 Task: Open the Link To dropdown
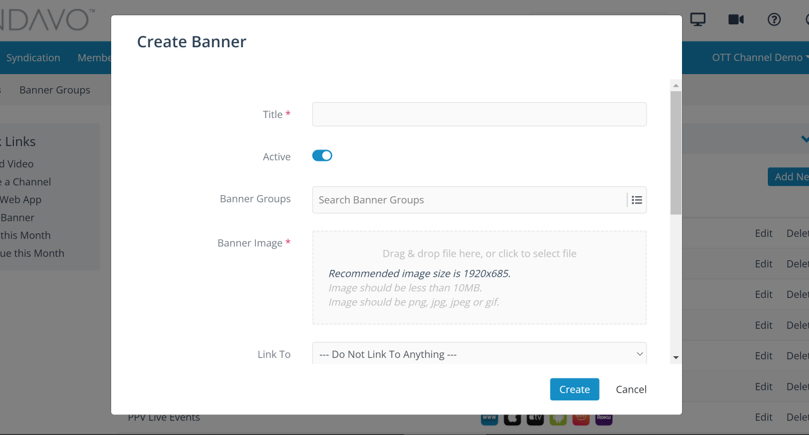click(479, 354)
